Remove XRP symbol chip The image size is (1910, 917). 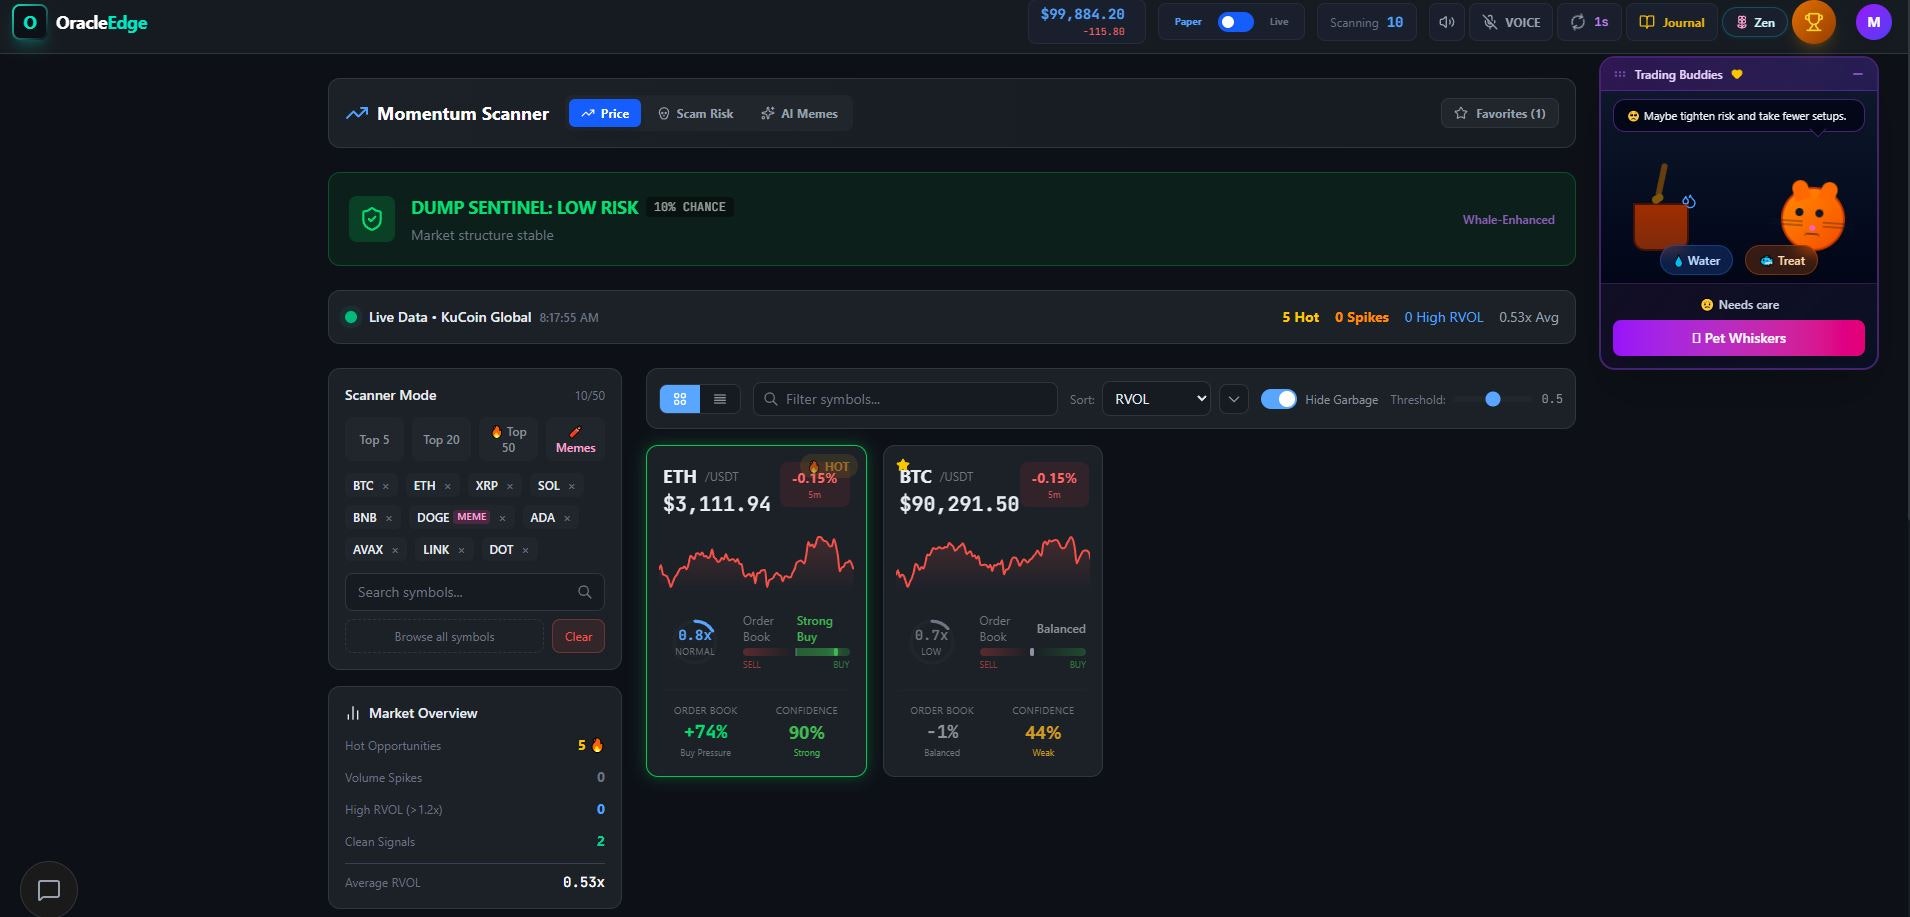pos(510,486)
